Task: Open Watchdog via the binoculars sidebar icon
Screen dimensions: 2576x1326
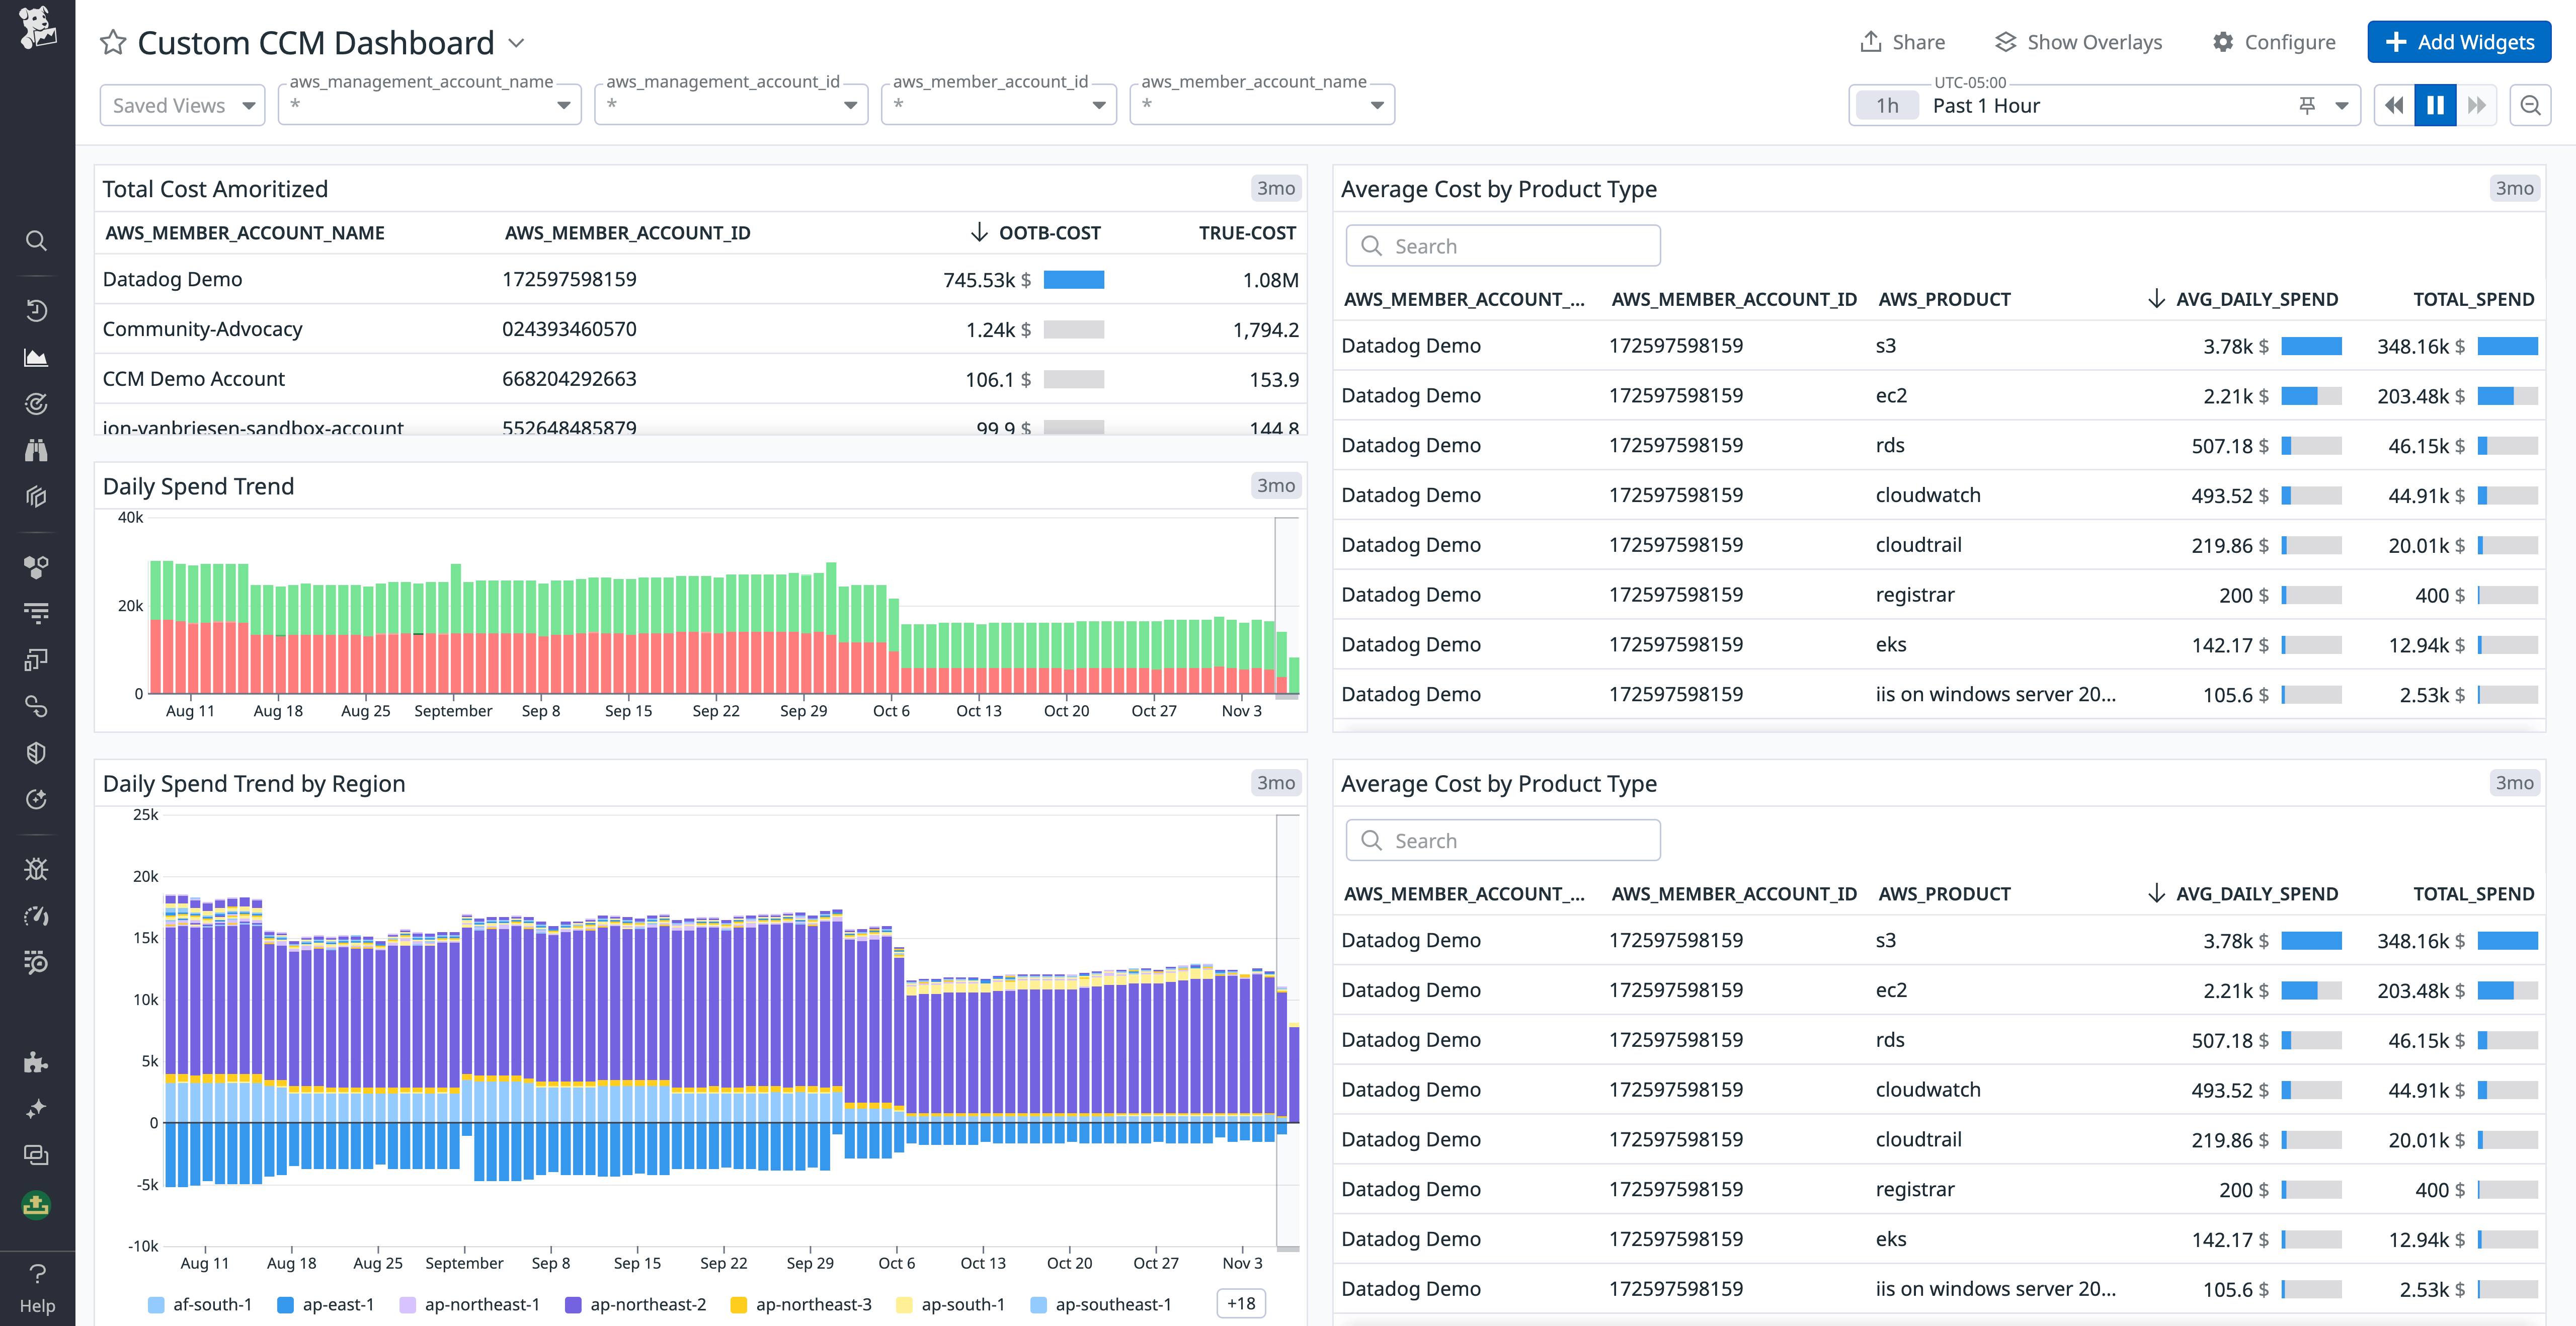Action: coord(37,450)
